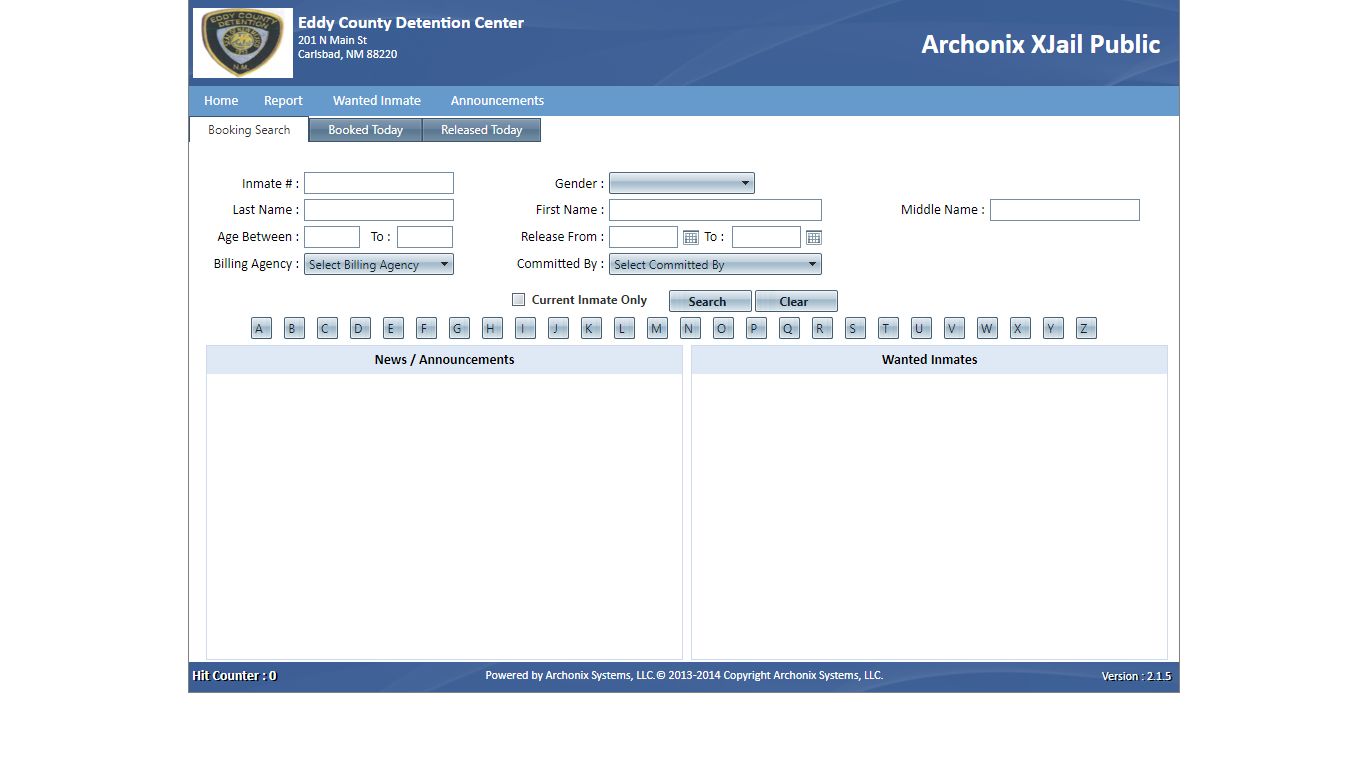
Task: Open the Release To calendar picker
Action: tap(813, 238)
